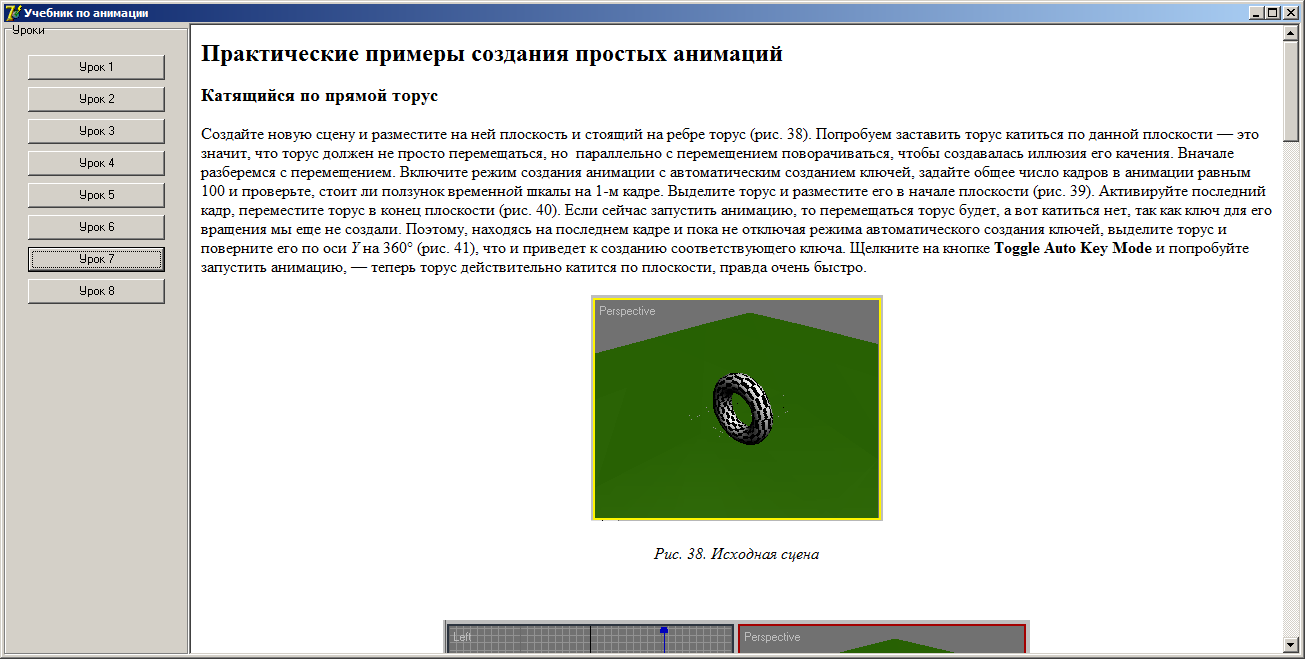Screen dimensions: 1305x659
Task: Minimize the Учебник по анимации window
Action: 1256,13
